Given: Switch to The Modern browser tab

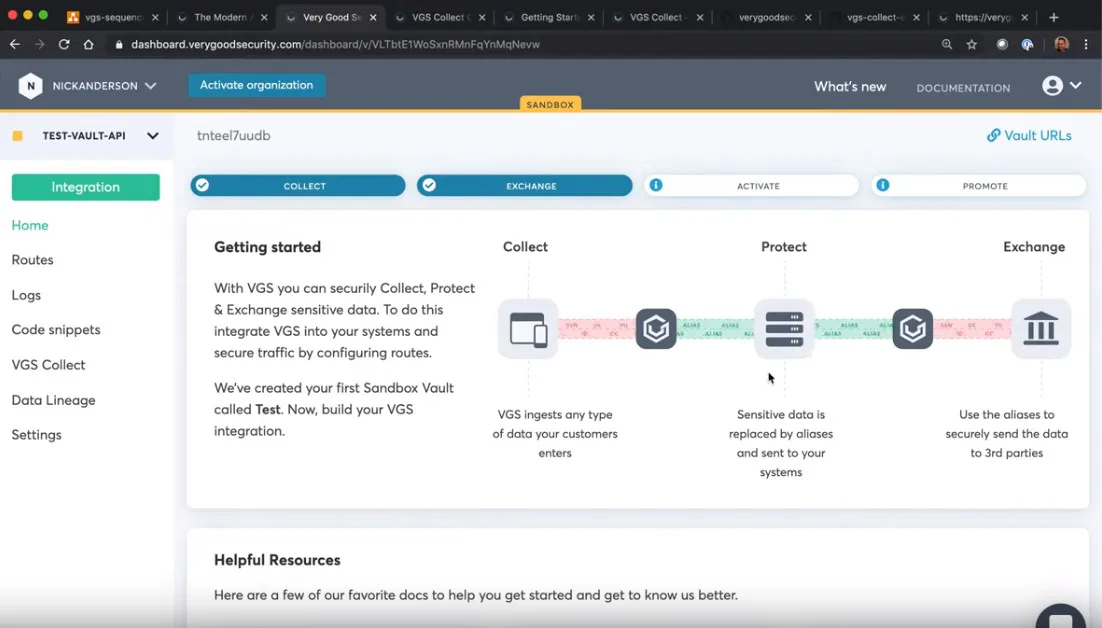Looking at the screenshot, I should [221, 17].
